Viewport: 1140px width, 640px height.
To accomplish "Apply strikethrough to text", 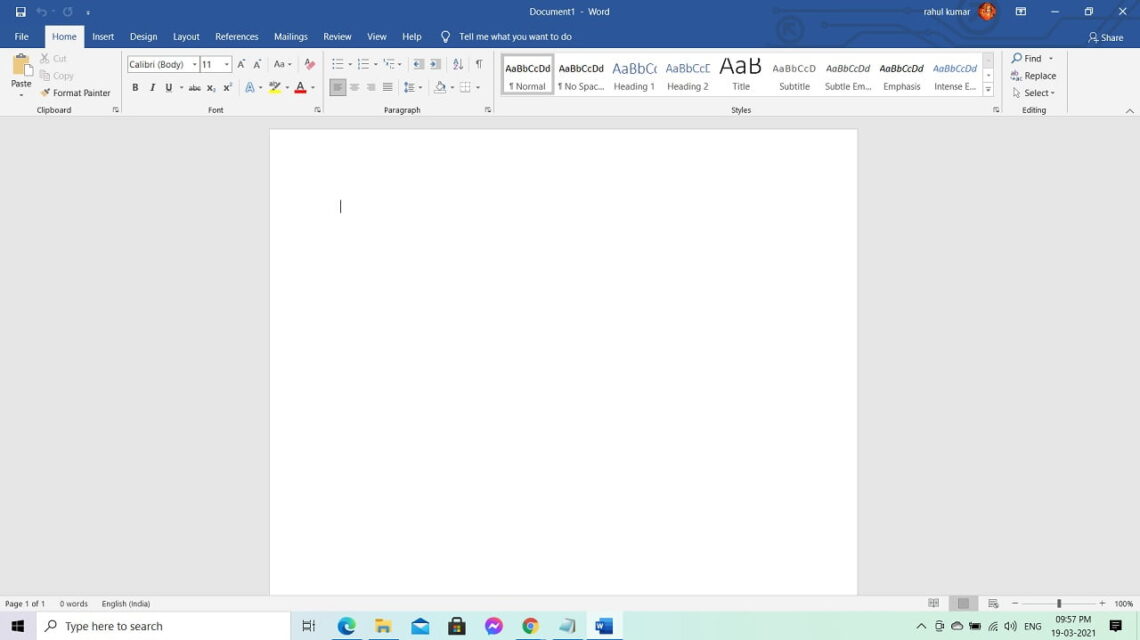I will (195, 88).
